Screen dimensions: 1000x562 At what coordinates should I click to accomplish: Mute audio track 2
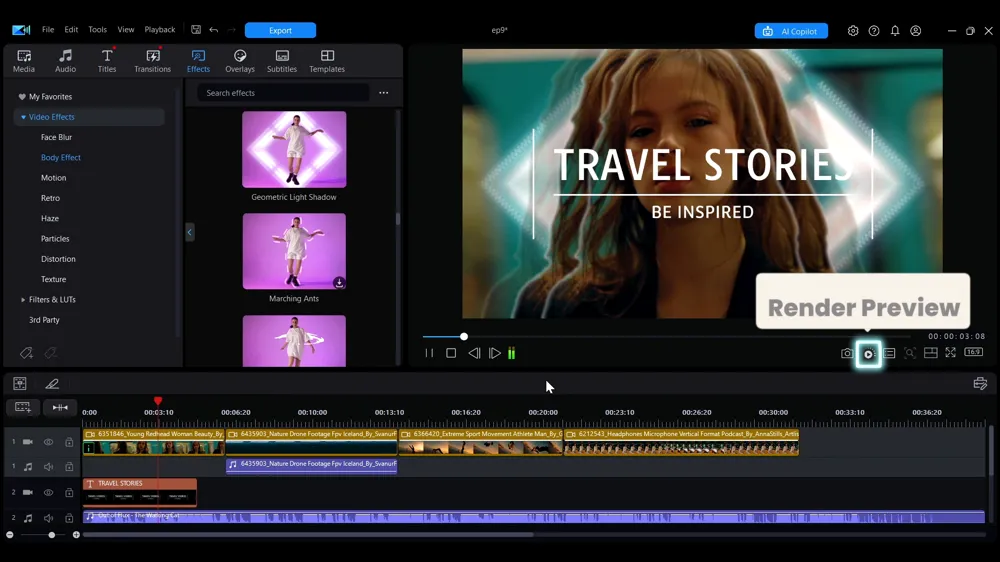[x=48, y=518]
